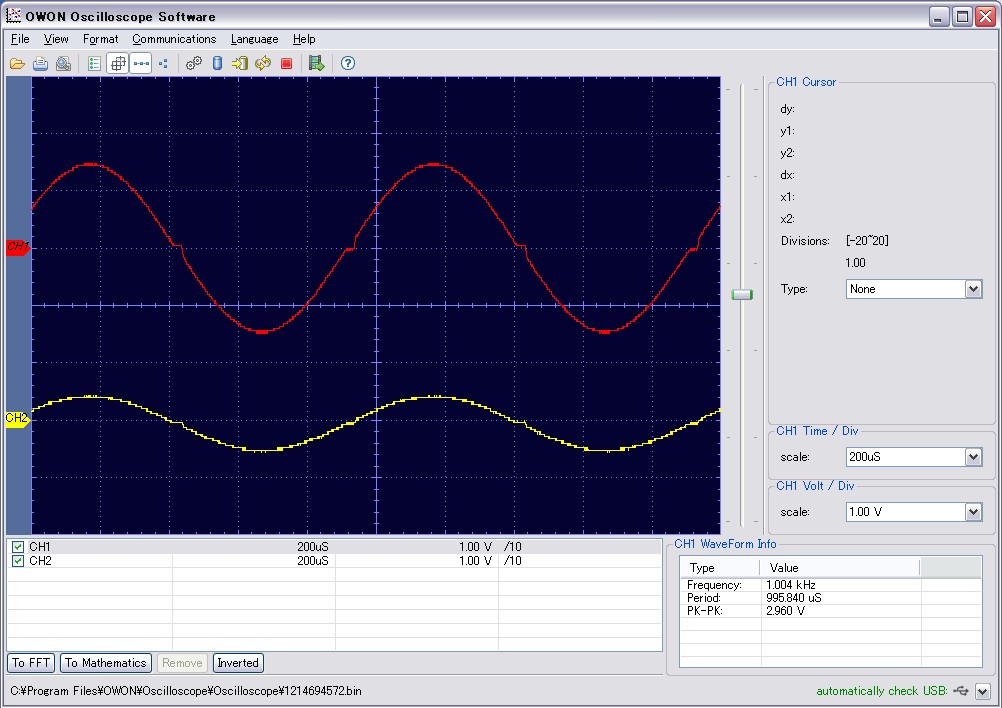Toggle the vector line-display toolbar button
1002x708 pixels.
click(141, 63)
